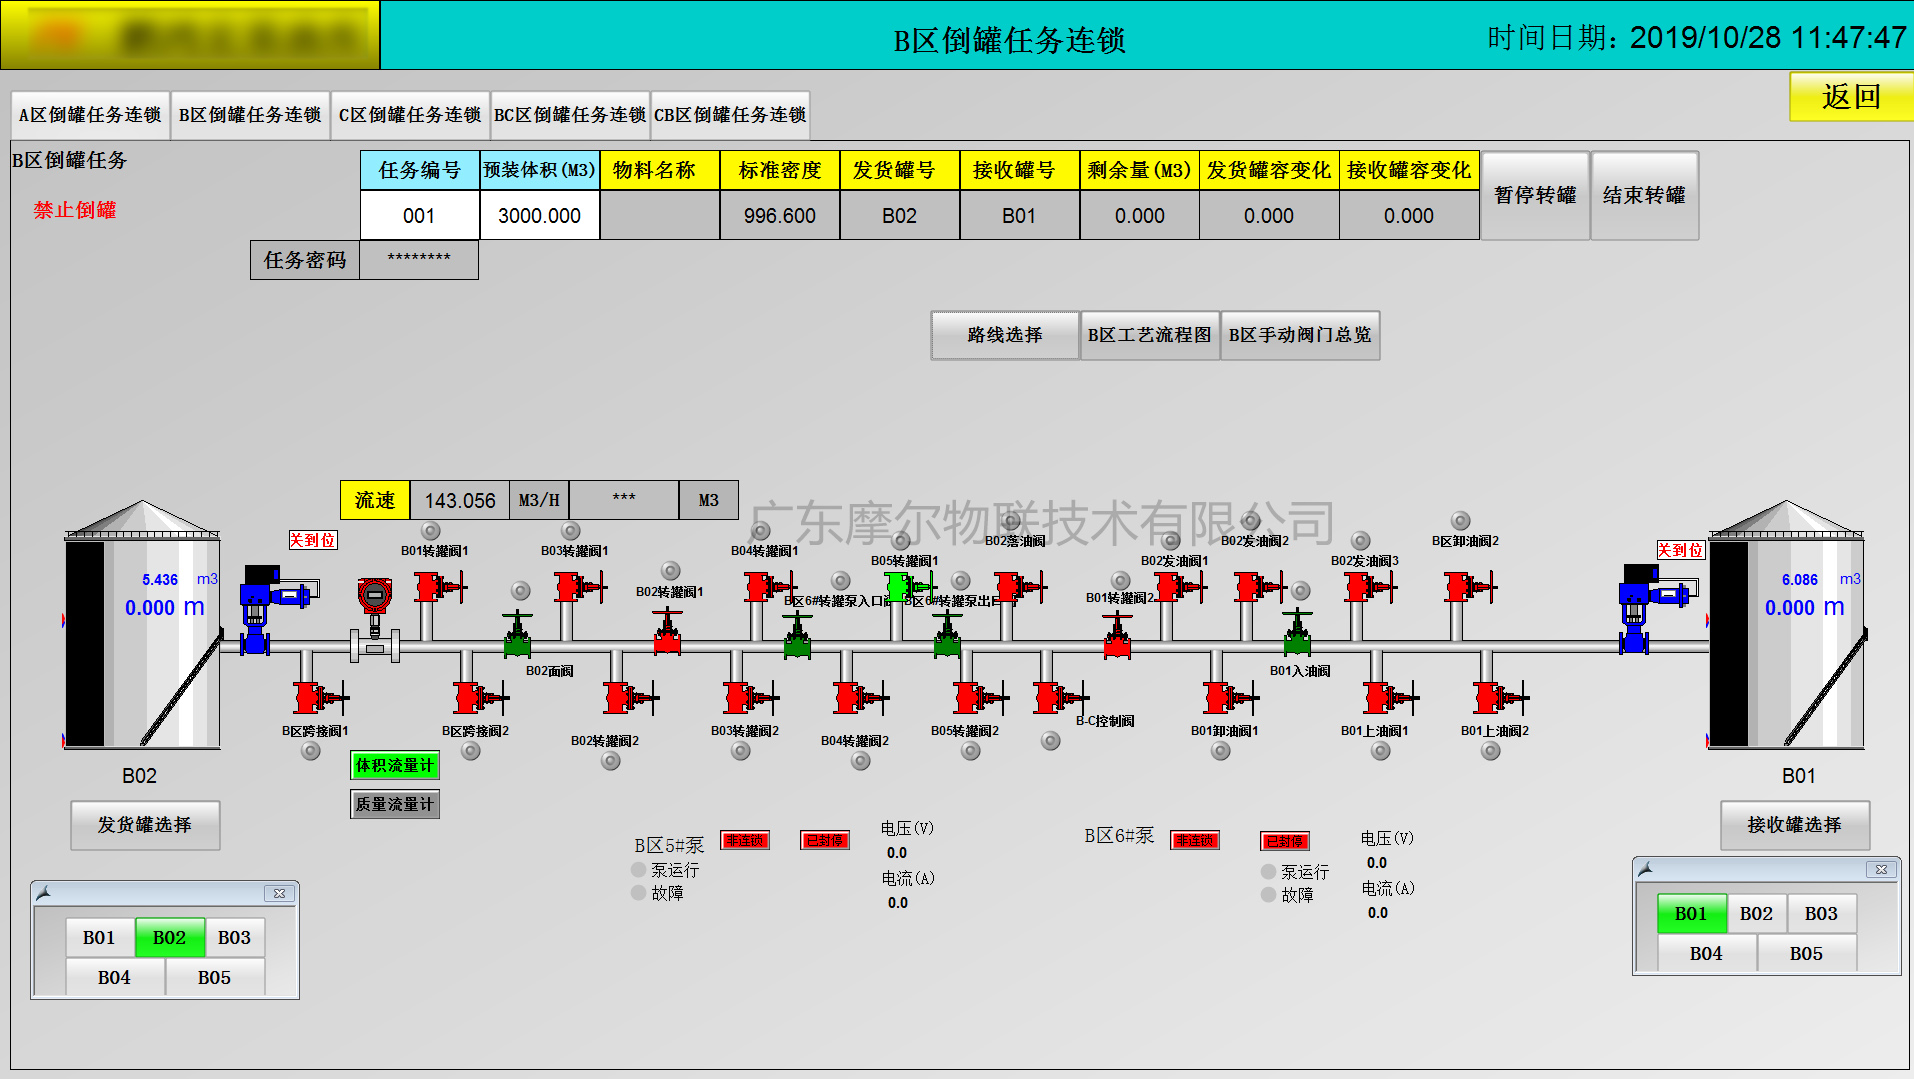
Task: Switch to the A区倒罐任务连锁 tab
Action: click(x=90, y=115)
